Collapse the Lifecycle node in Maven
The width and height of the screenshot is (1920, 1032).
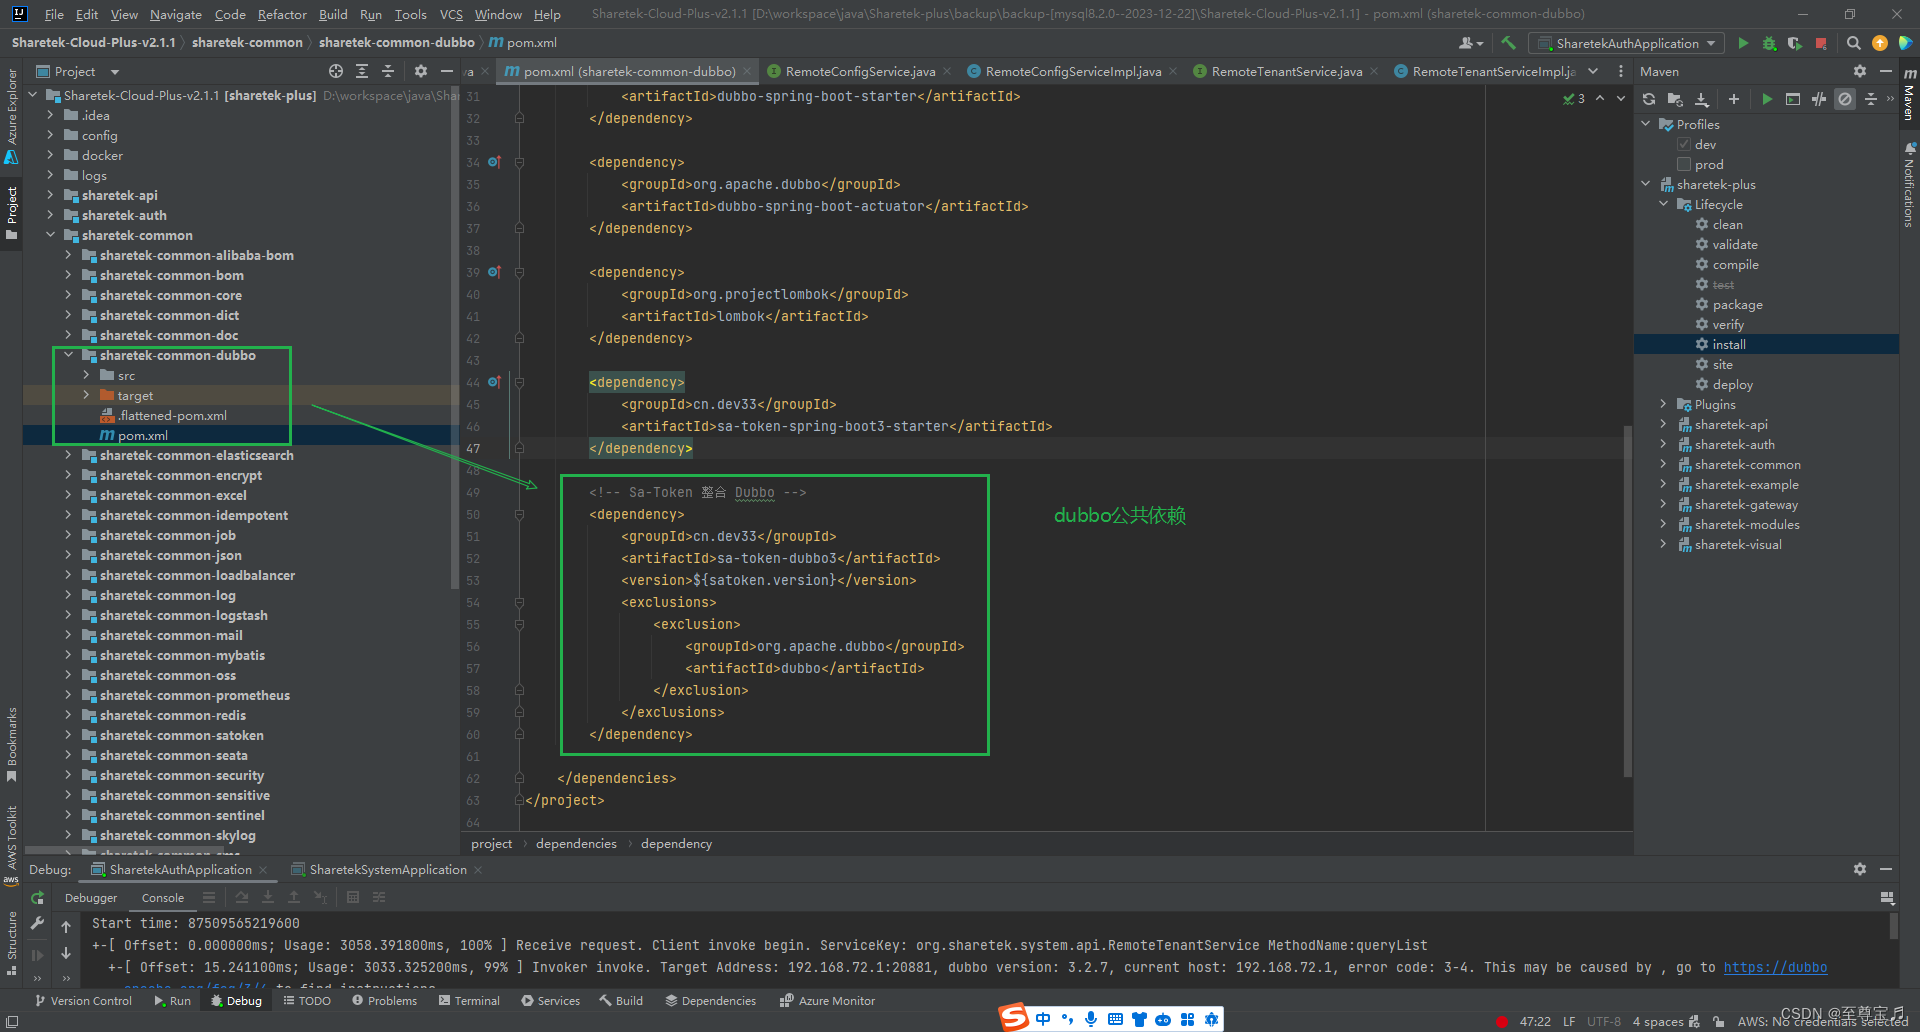1664,204
